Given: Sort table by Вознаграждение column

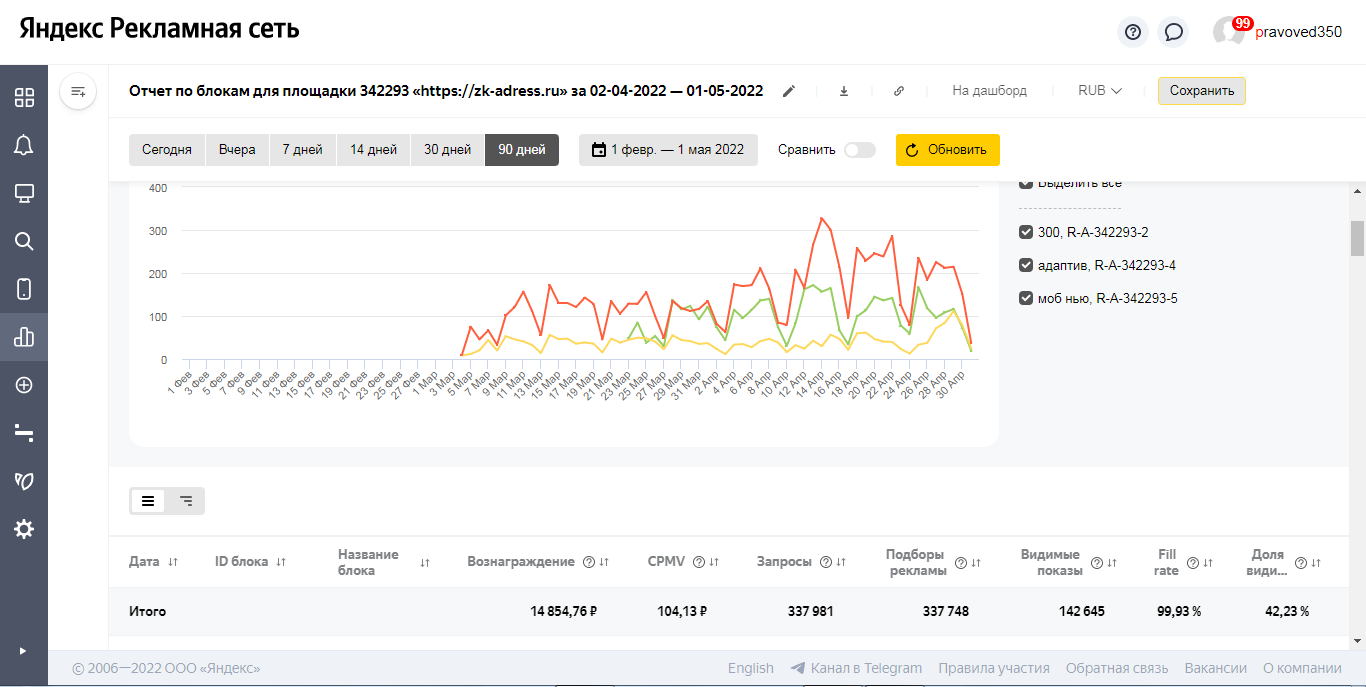Looking at the screenshot, I should (x=604, y=562).
